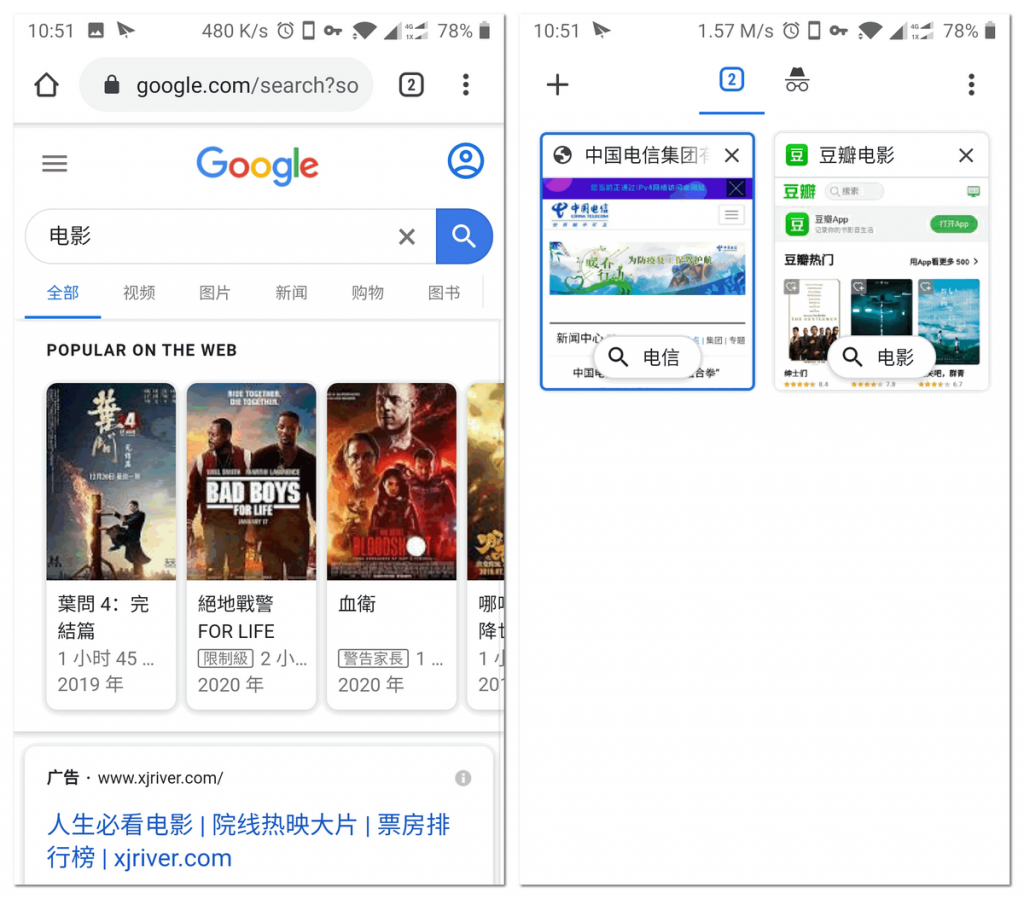This screenshot has width=1024, height=899.
Task: Tap the 限制級 rating badge
Action: 225,658
